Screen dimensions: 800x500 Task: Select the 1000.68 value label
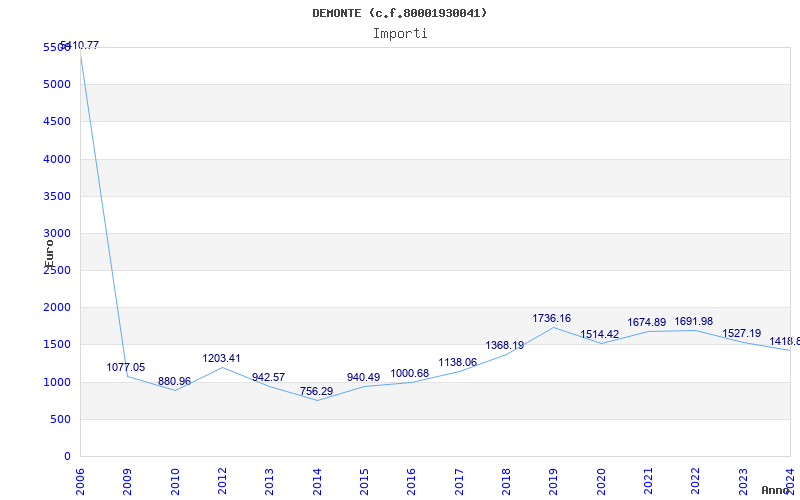tap(410, 373)
